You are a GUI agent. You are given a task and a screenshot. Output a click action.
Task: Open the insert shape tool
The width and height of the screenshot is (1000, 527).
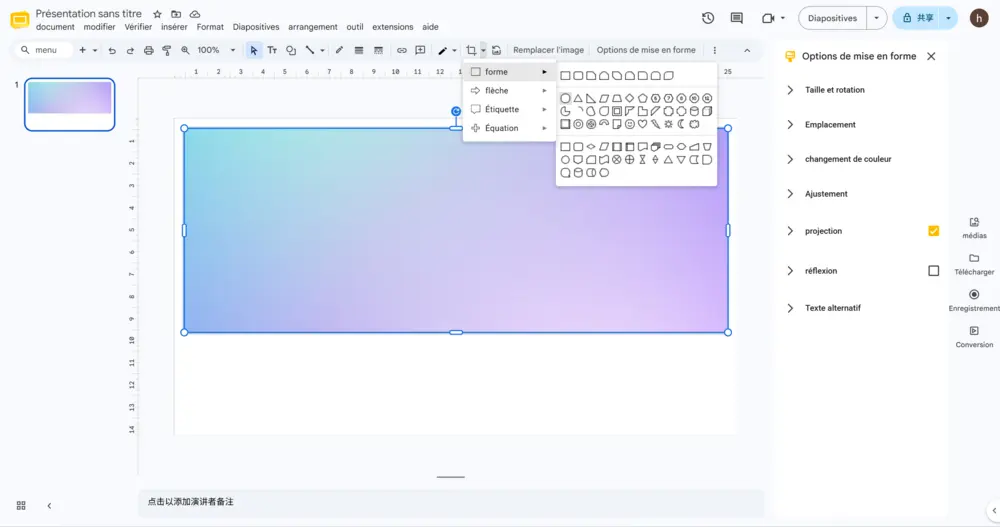[291, 50]
